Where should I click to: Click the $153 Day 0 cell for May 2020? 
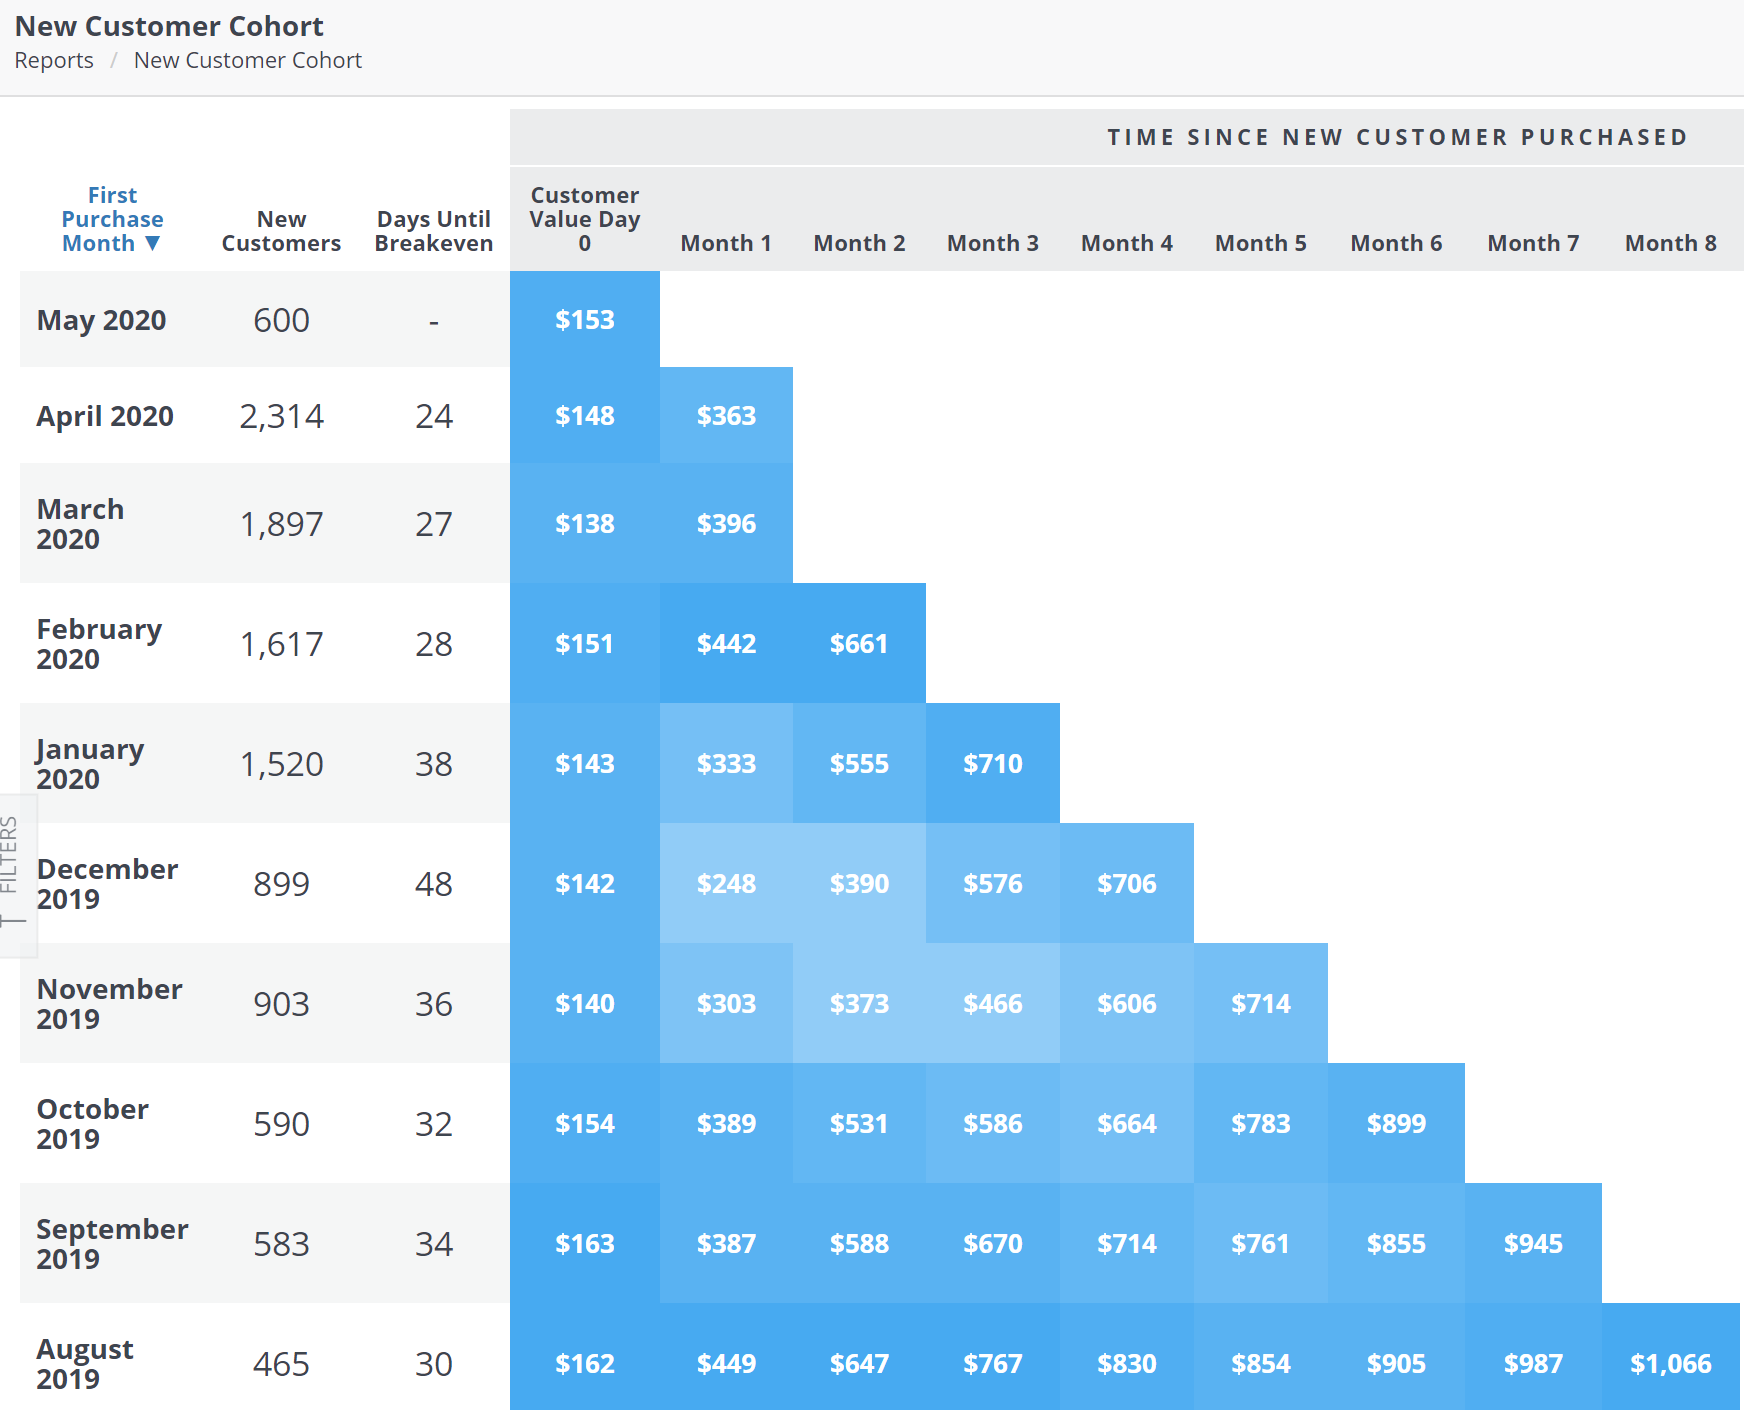[x=584, y=320]
